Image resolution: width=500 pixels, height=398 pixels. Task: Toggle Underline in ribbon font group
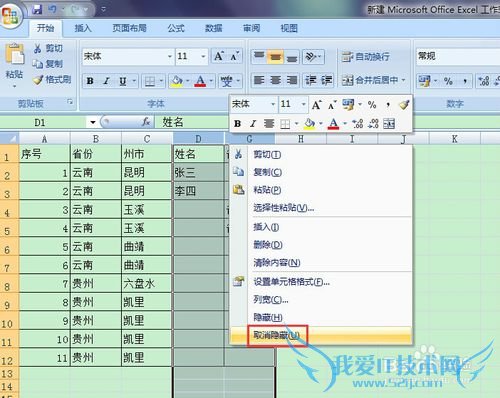(x=123, y=81)
